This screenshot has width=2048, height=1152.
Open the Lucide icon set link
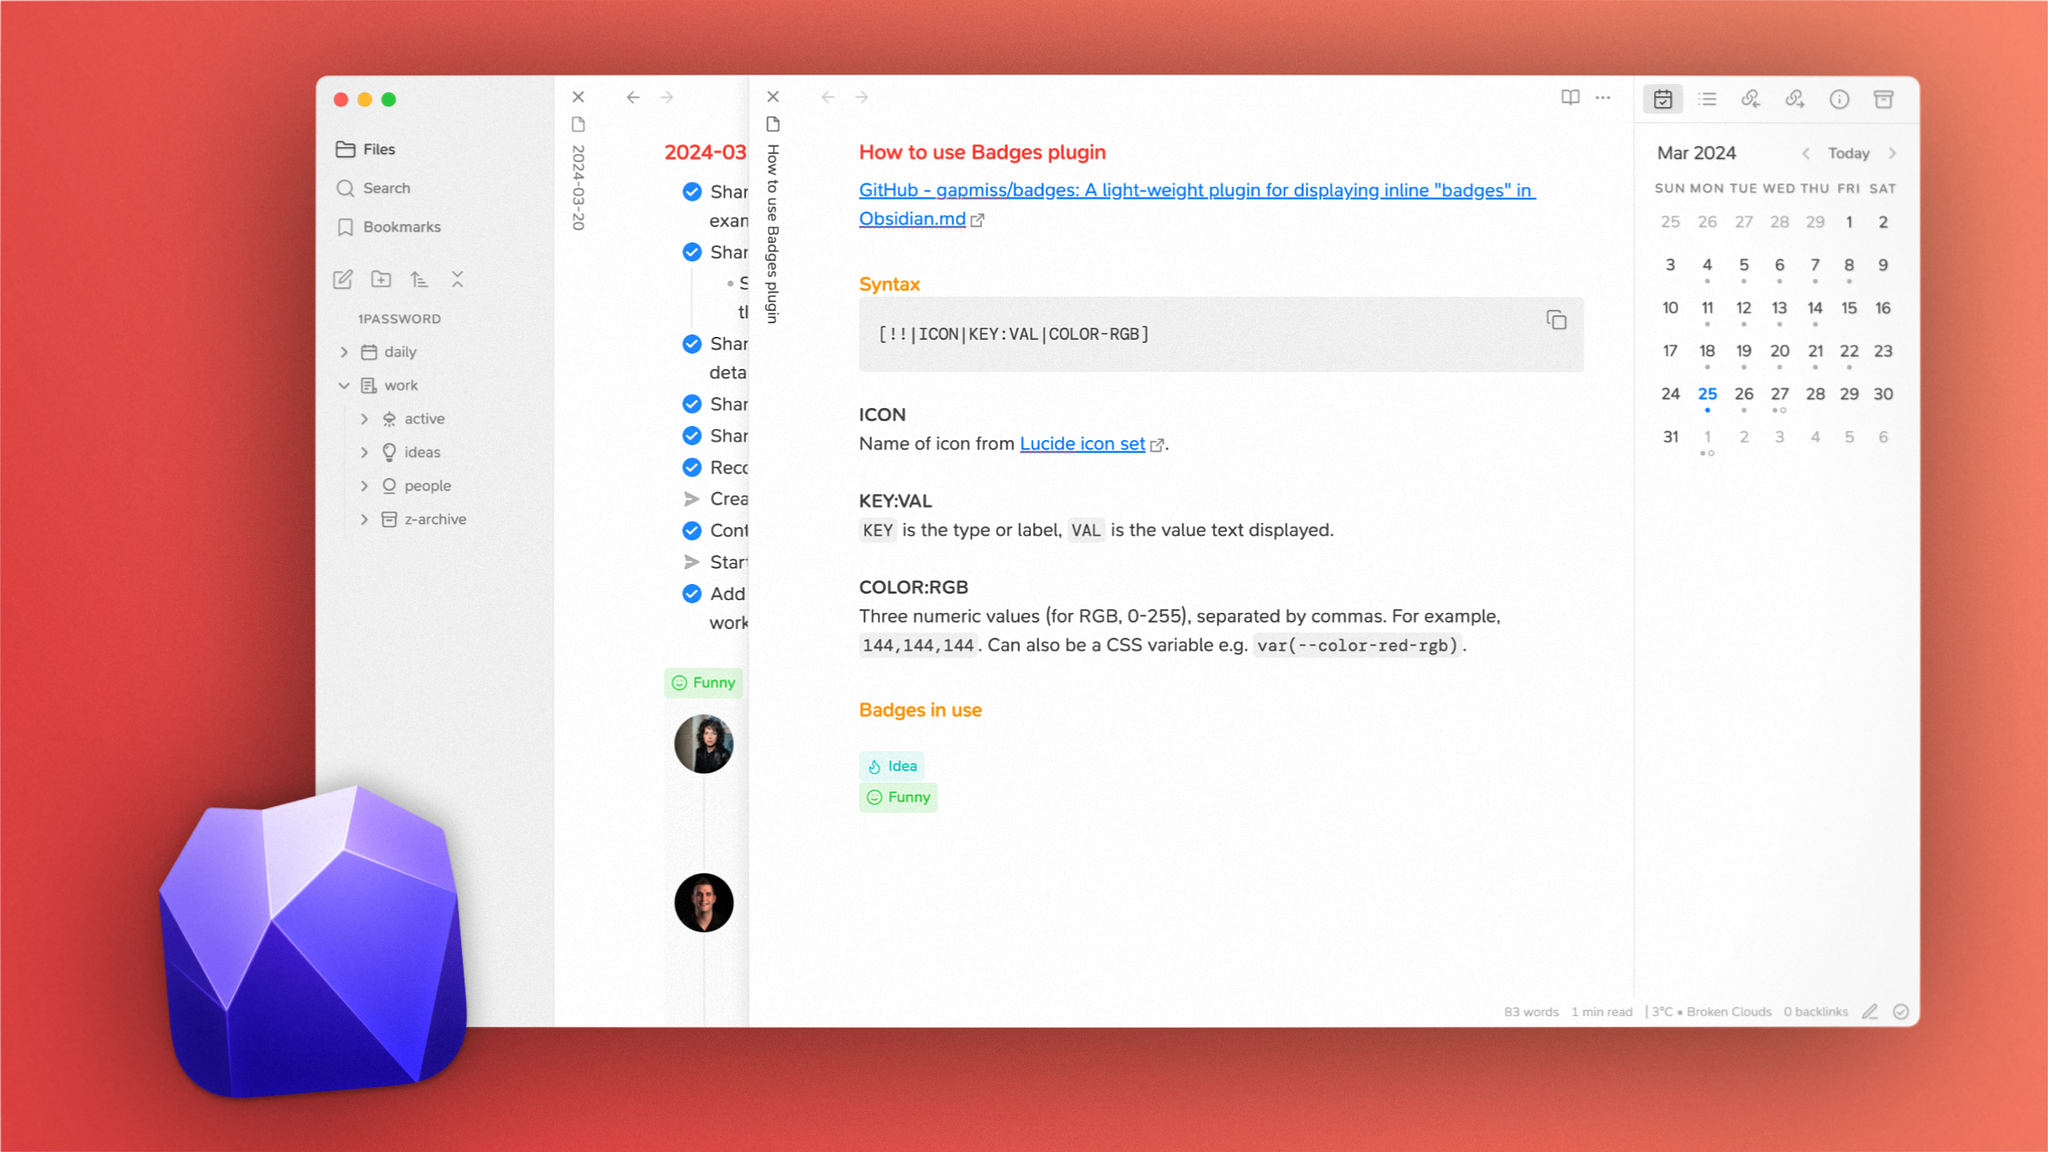coord(1082,443)
